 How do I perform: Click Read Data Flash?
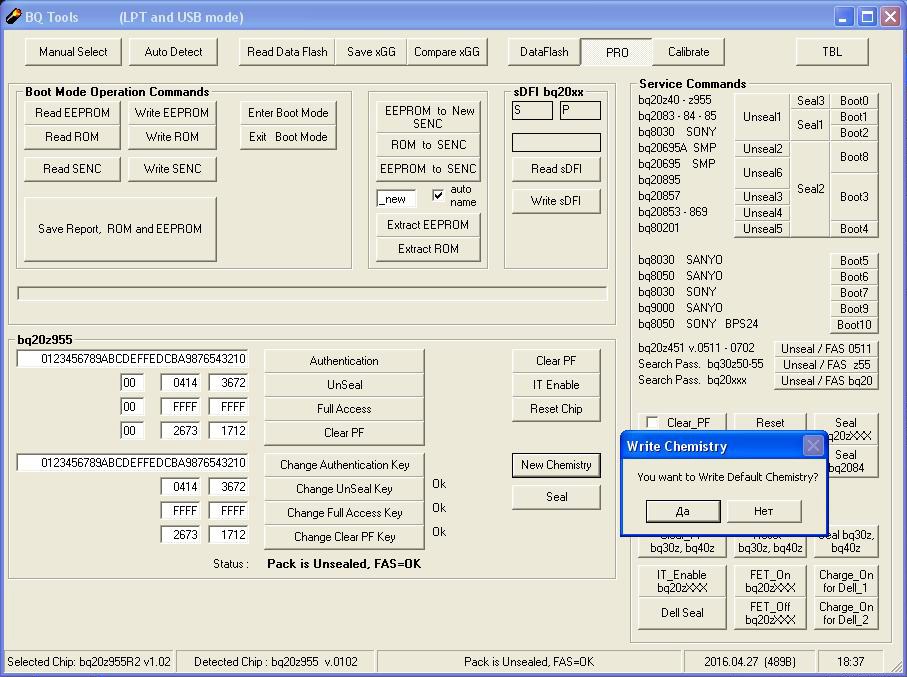[287, 52]
